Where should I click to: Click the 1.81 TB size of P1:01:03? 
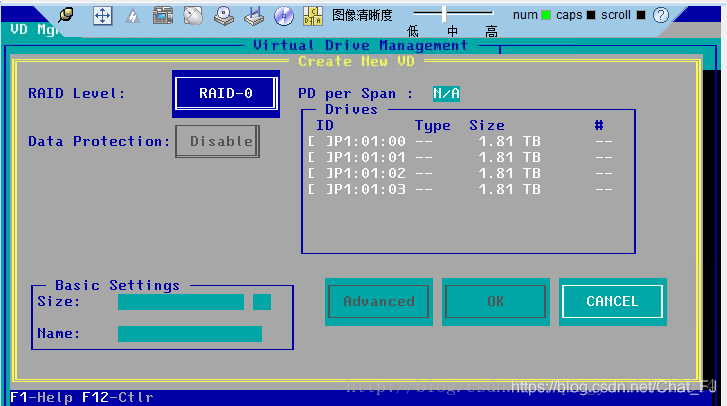tap(509, 190)
